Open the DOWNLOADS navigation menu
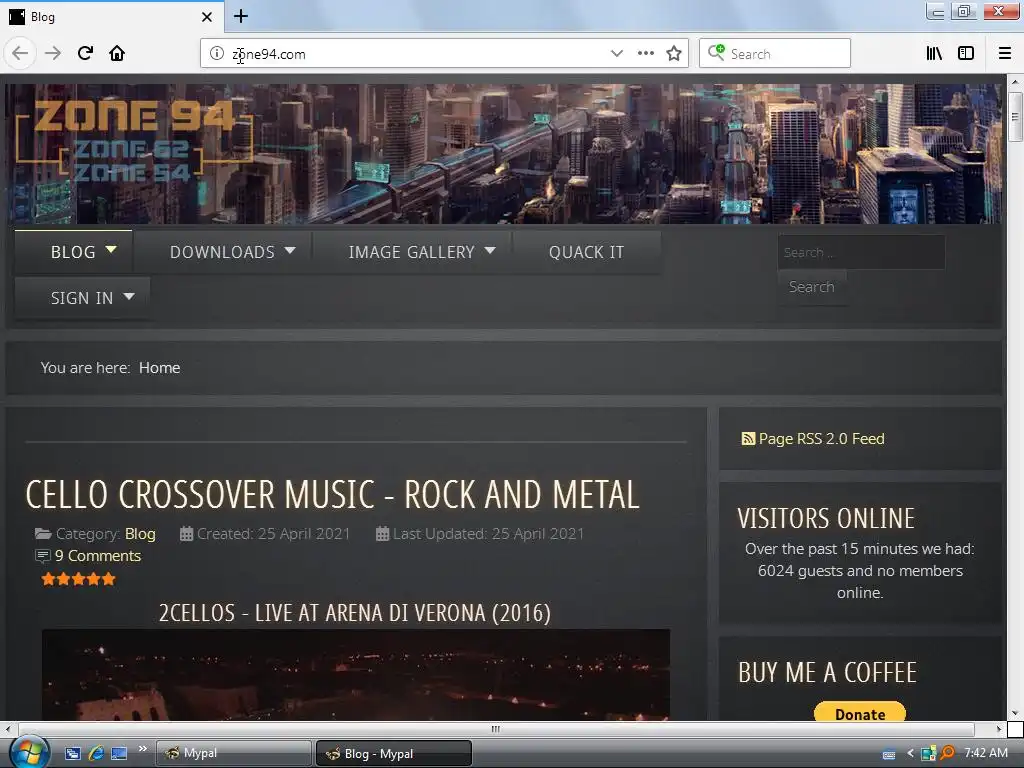The width and height of the screenshot is (1024, 768). pyautogui.click(x=223, y=252)
